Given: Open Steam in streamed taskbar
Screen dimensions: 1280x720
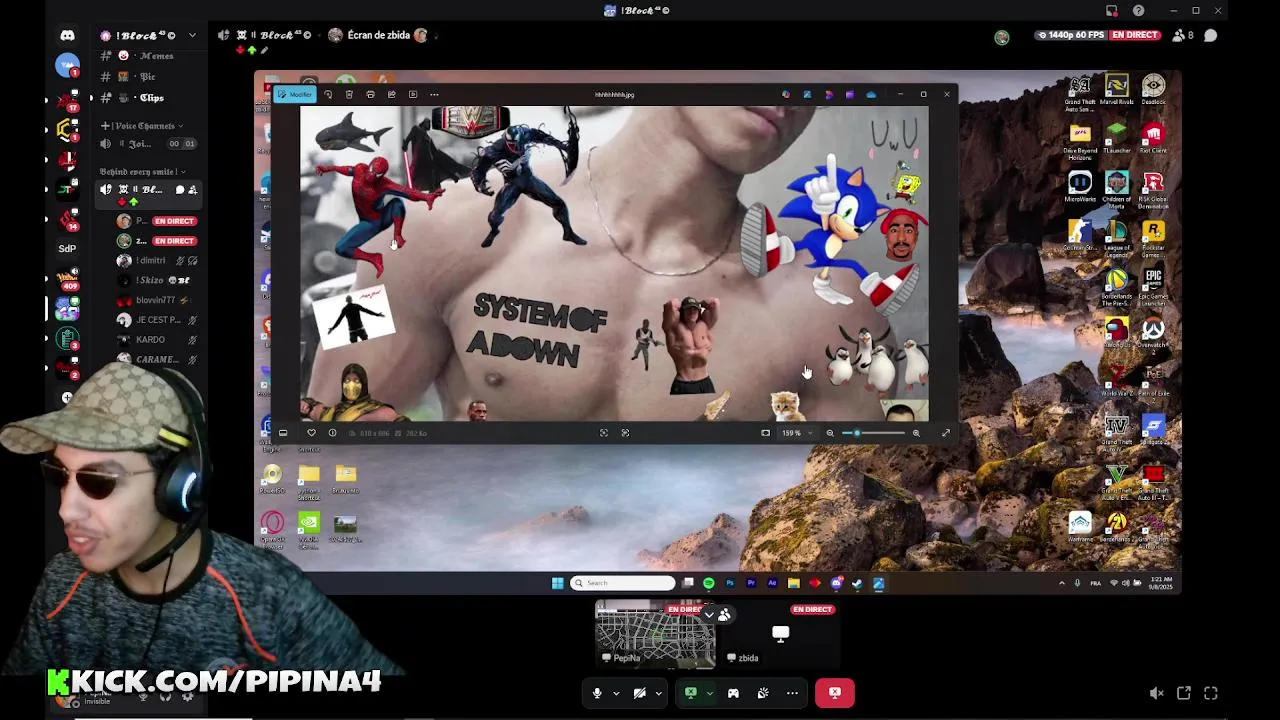Looking at the screenshot, I should click(857, 583).
